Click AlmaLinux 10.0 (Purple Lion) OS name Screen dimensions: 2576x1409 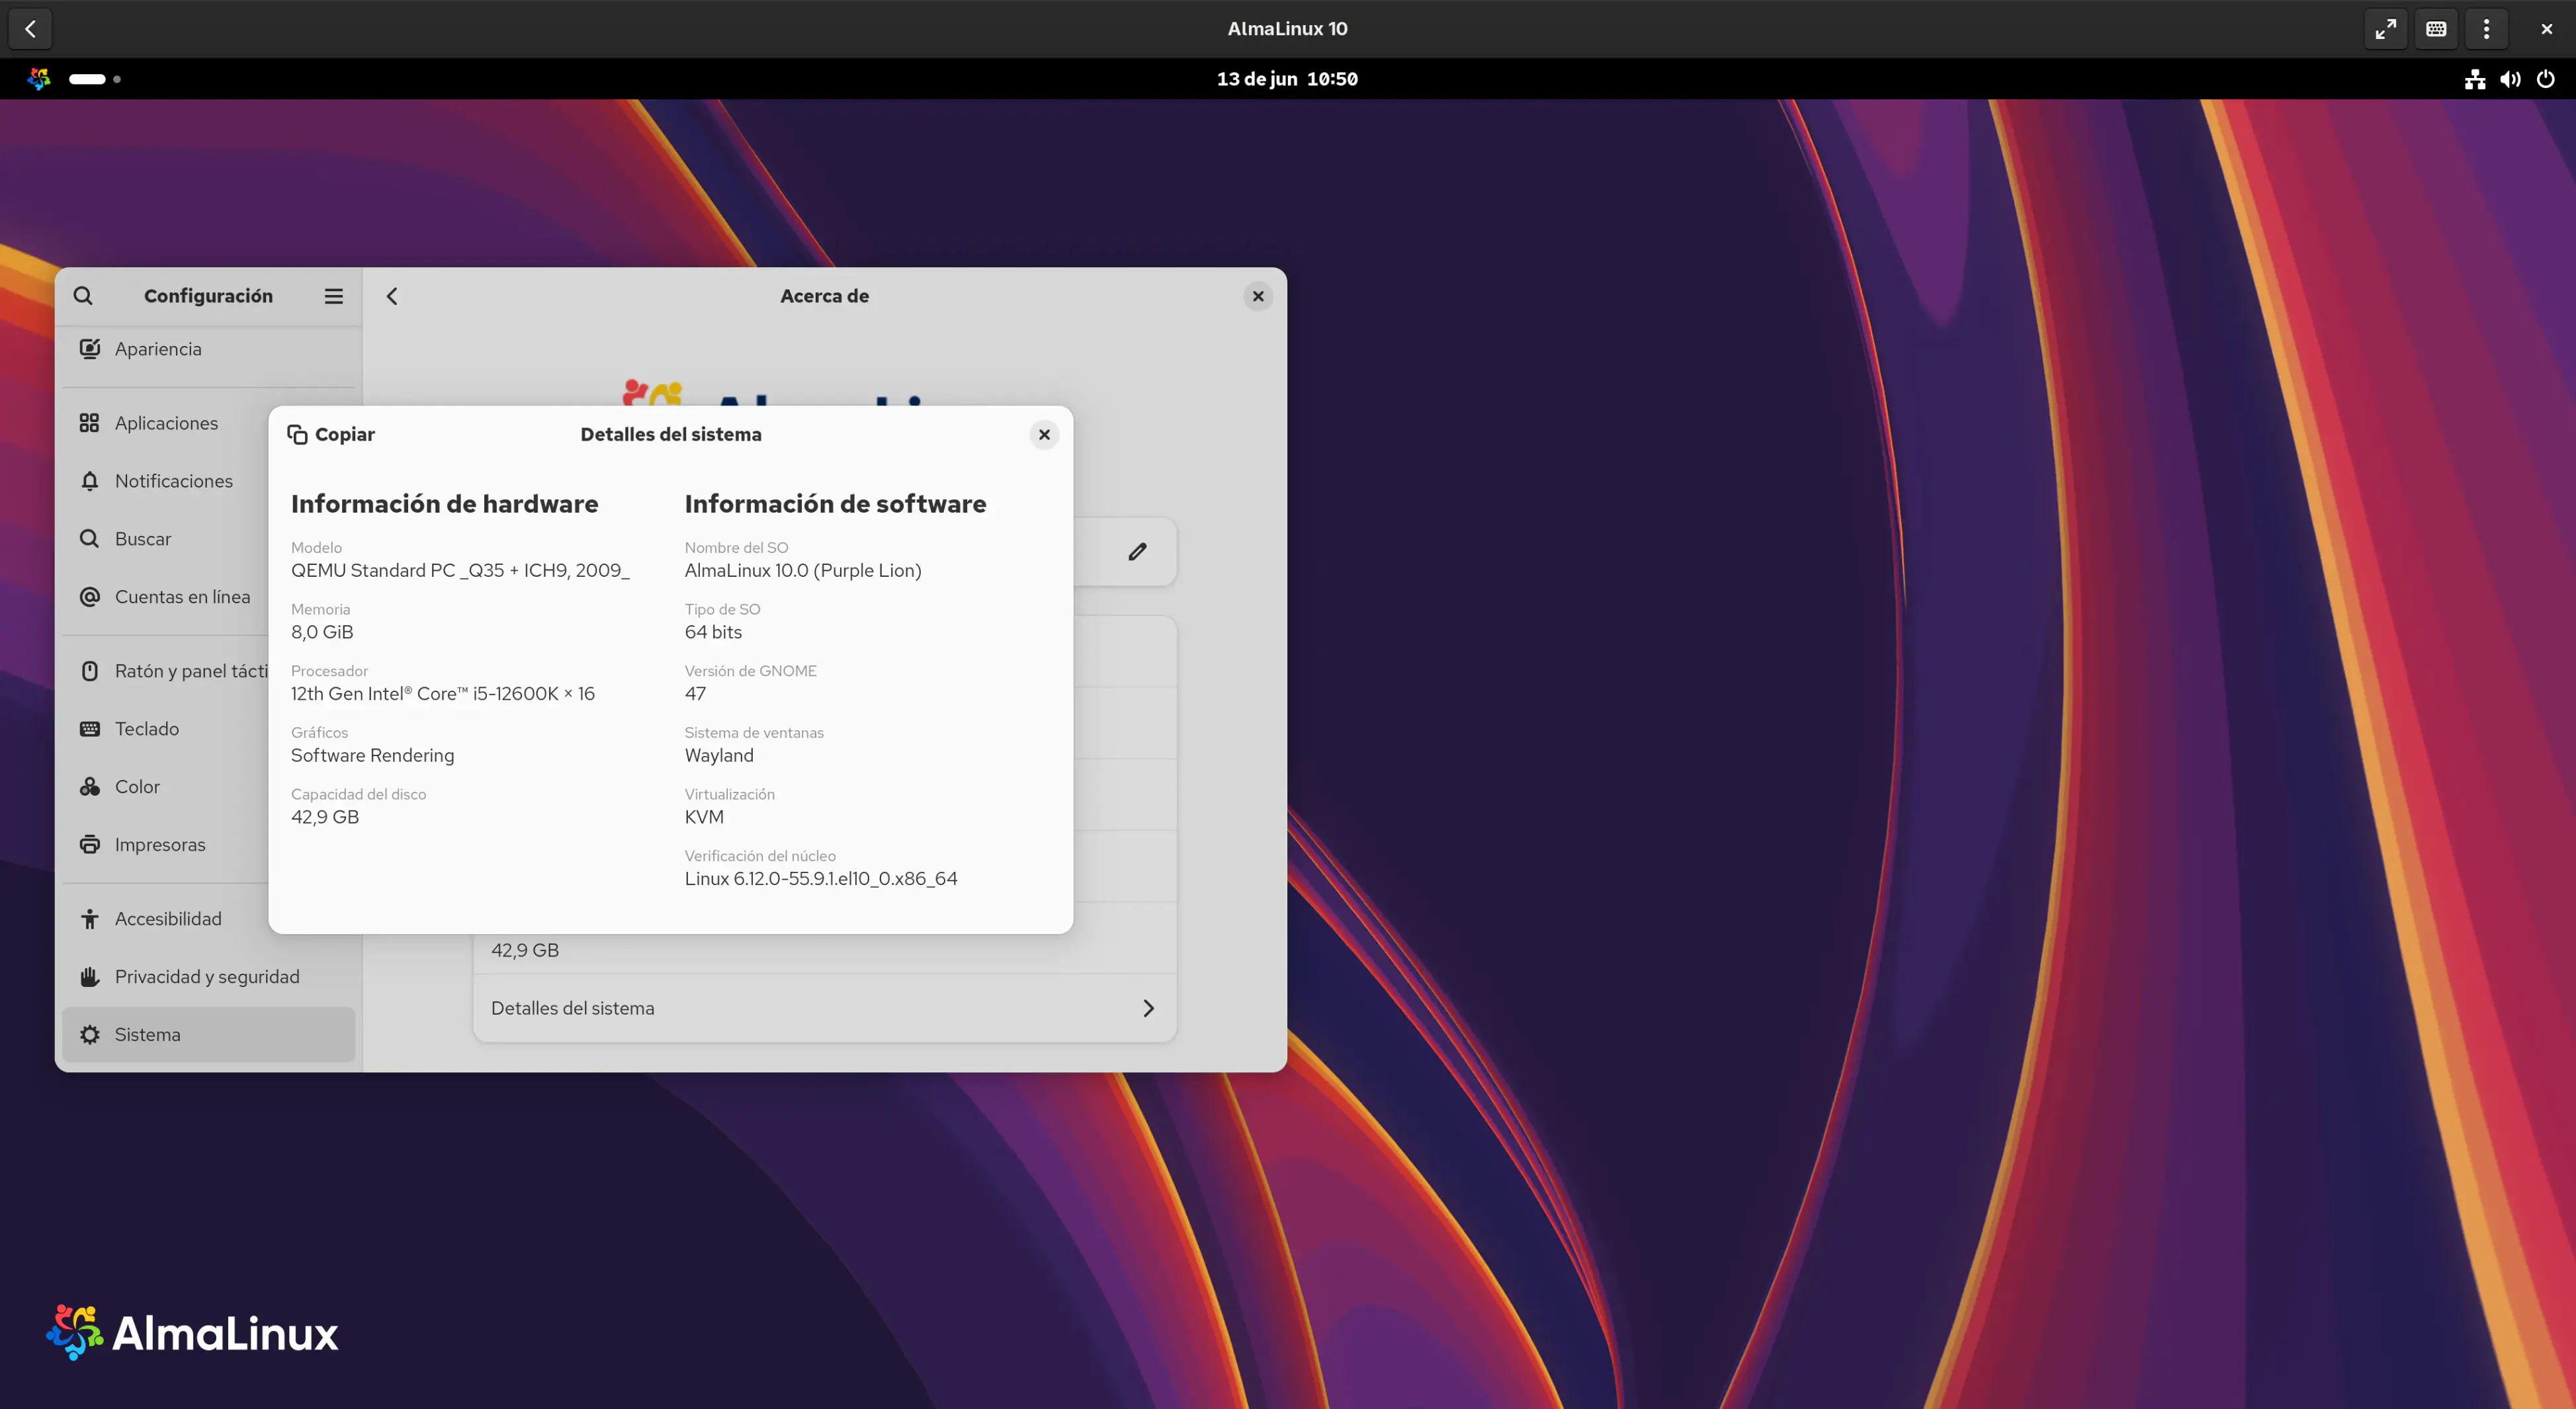[x=803, y=570]
